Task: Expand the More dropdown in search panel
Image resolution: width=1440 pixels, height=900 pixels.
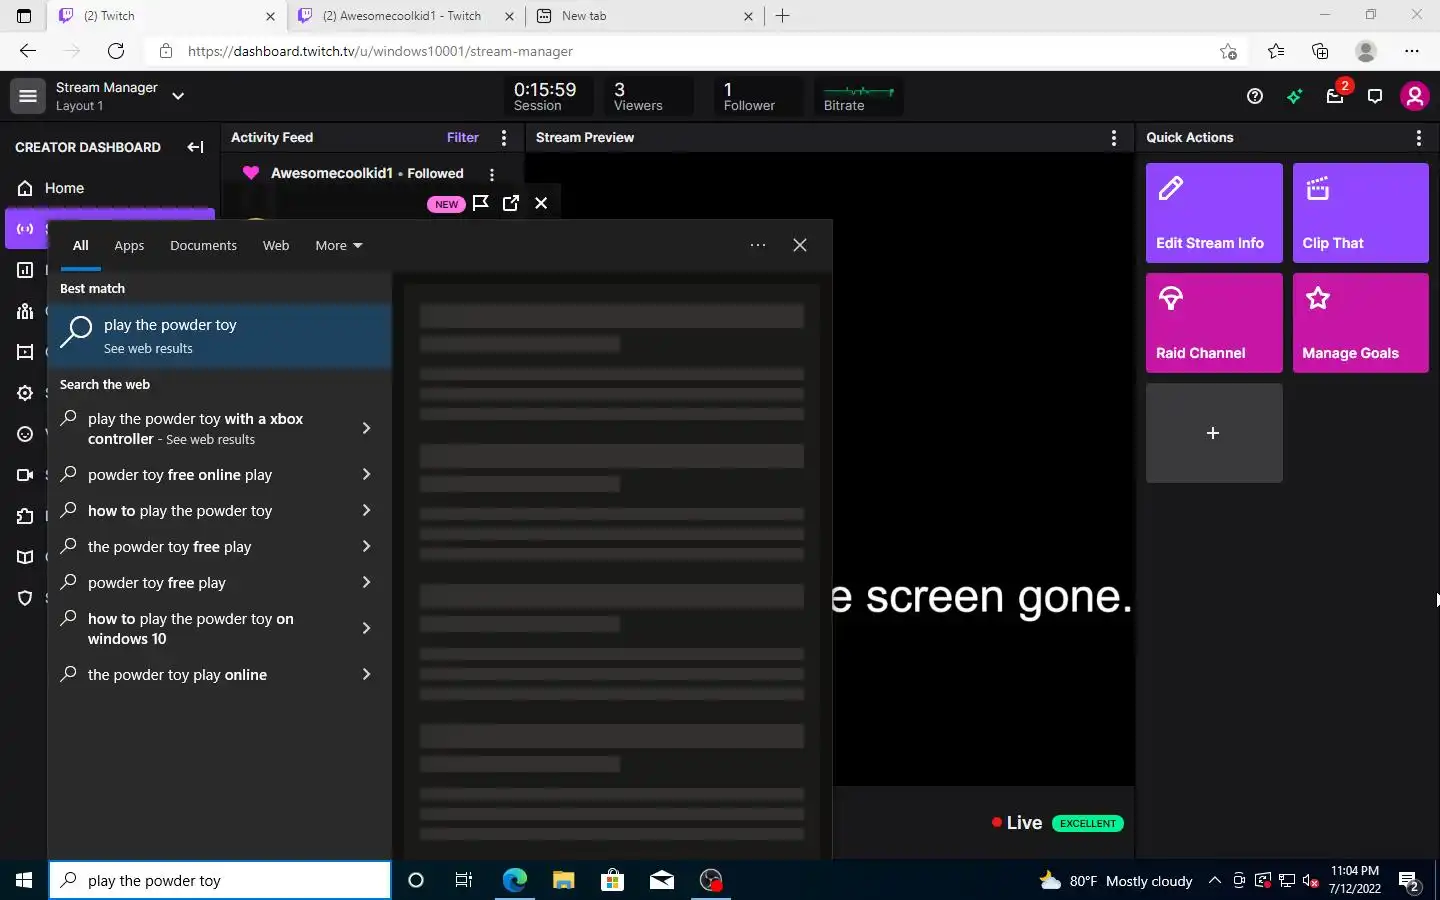Action: click(339, 245)
